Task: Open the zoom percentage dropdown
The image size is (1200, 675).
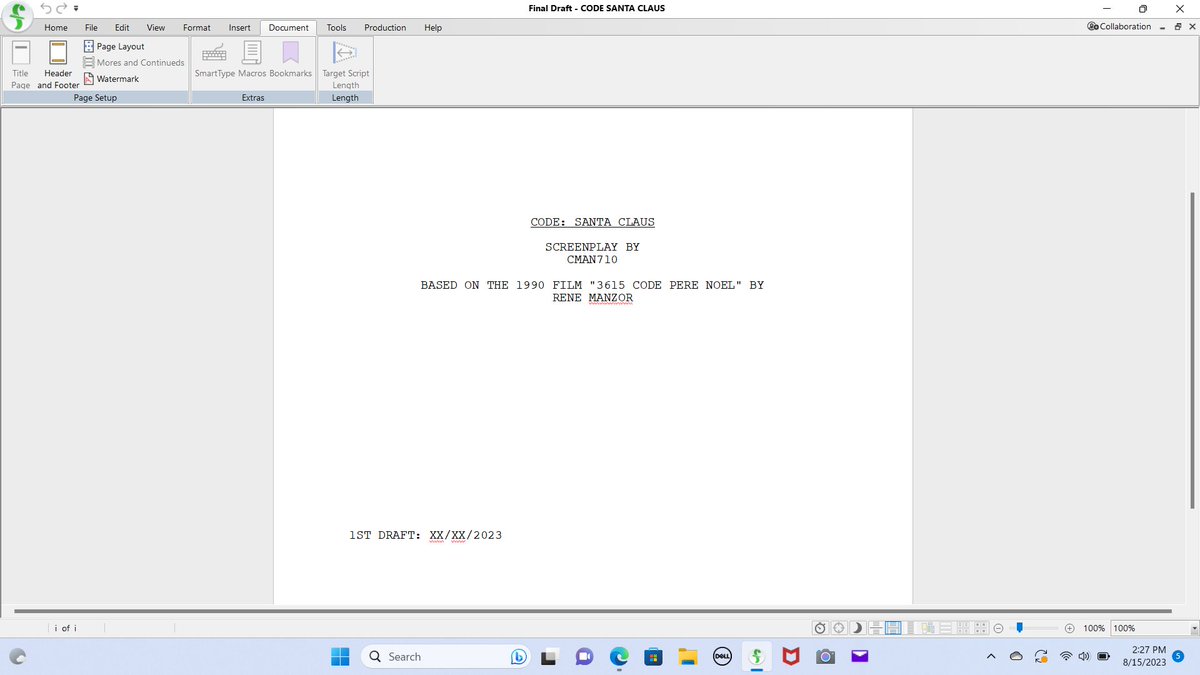Action: click(1194, 628)
